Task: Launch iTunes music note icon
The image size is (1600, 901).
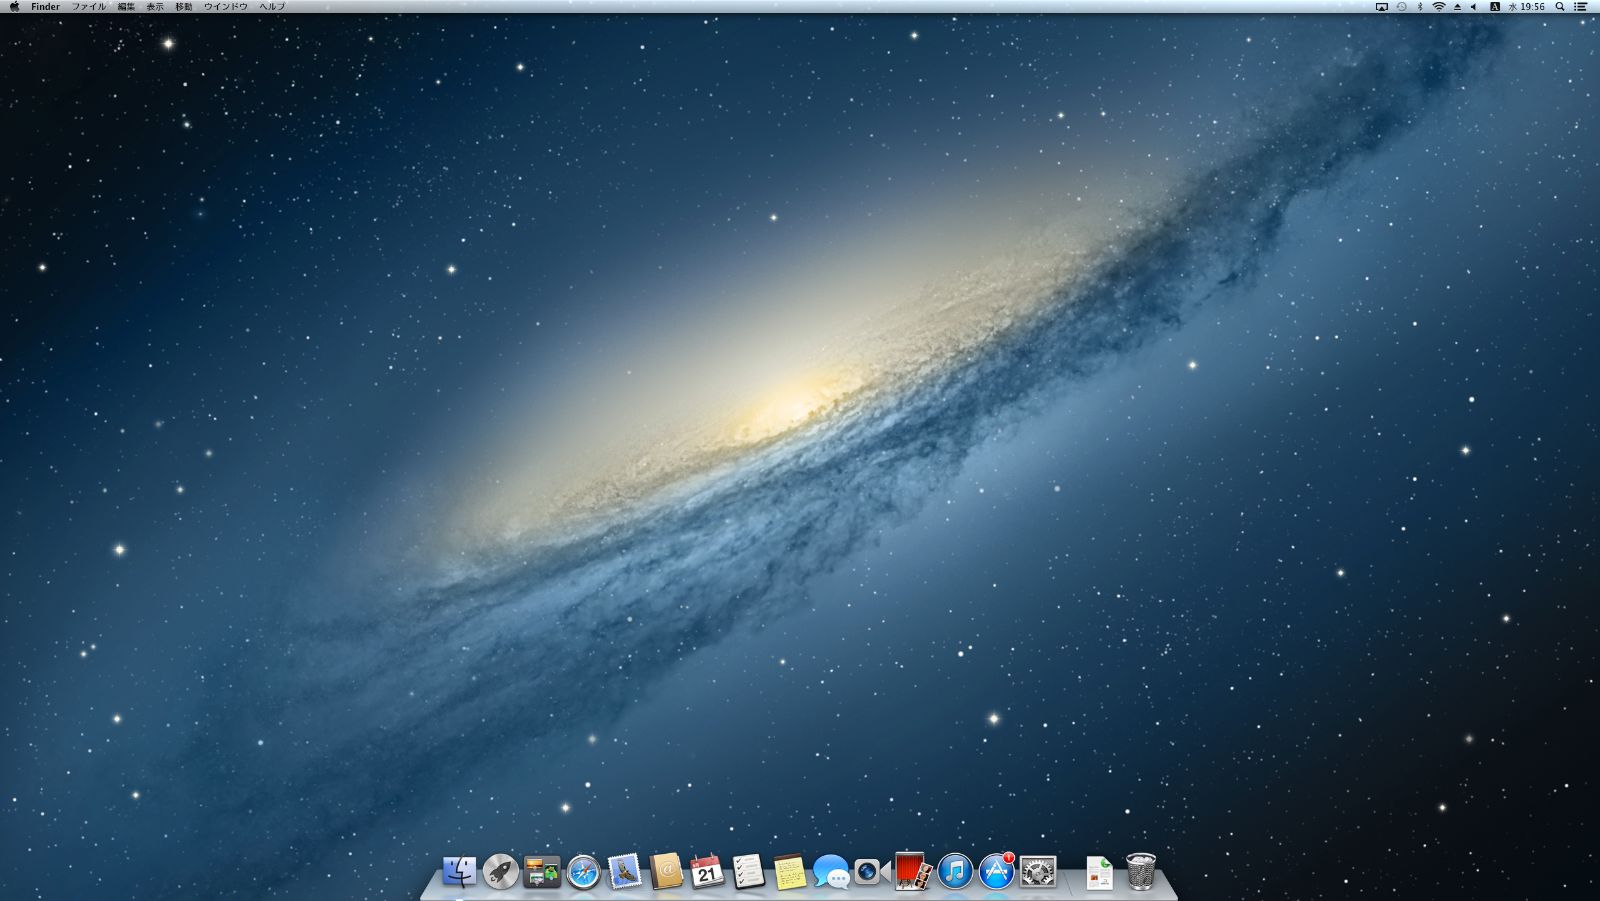Action: click(x=955, y=871)
